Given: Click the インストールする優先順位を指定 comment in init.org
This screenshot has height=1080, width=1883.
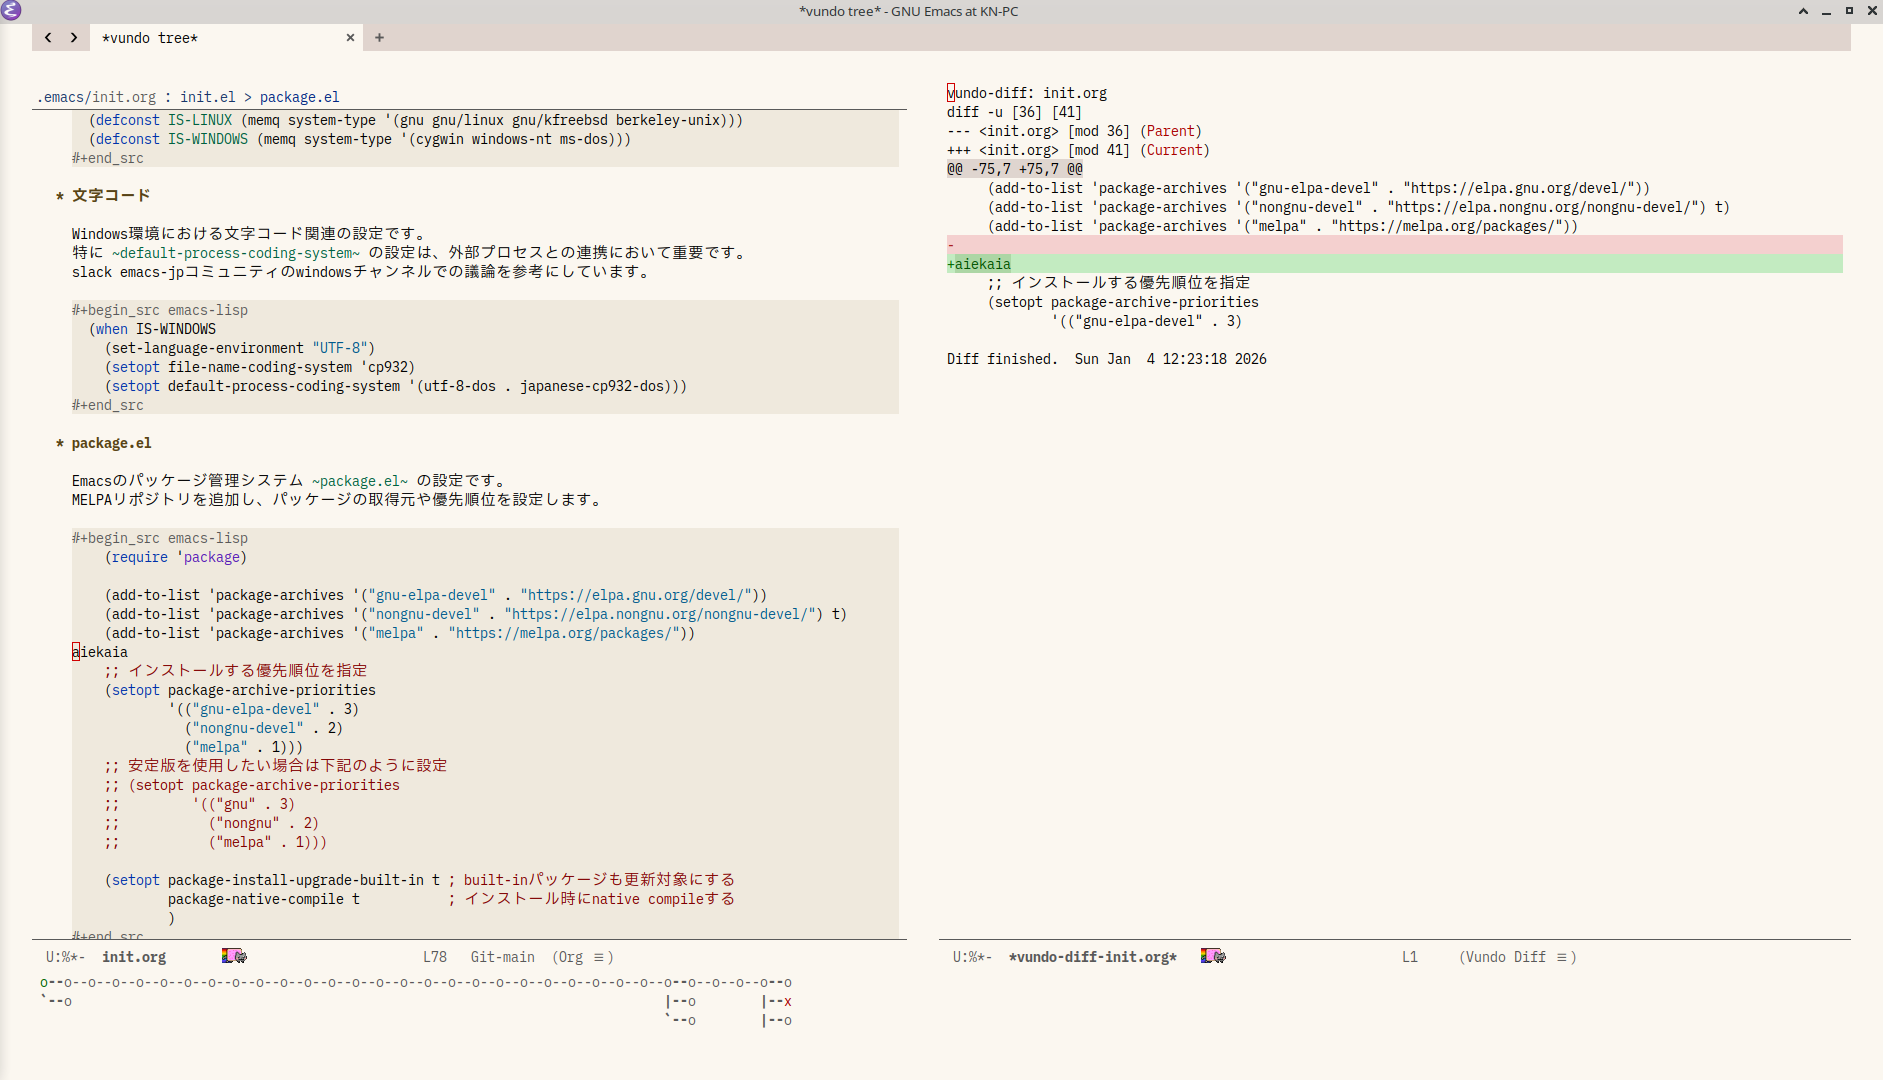Looking at the screenshot, I should 236,671.
